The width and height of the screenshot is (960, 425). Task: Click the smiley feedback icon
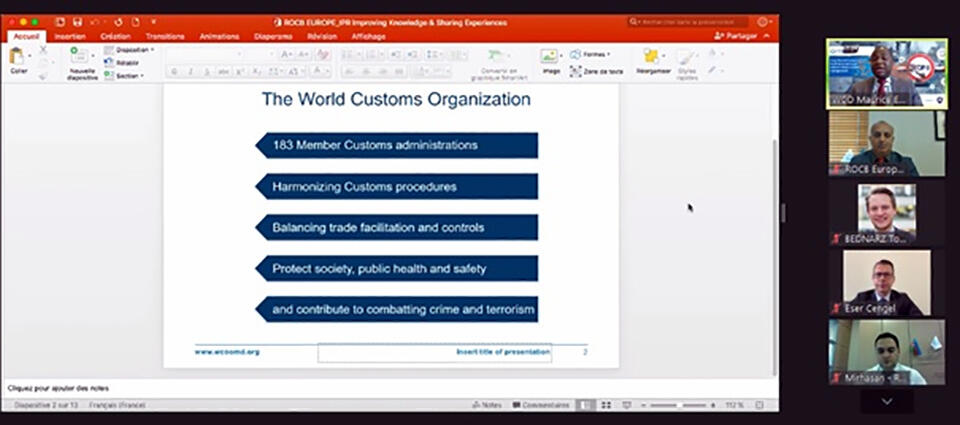coord(763,22)
